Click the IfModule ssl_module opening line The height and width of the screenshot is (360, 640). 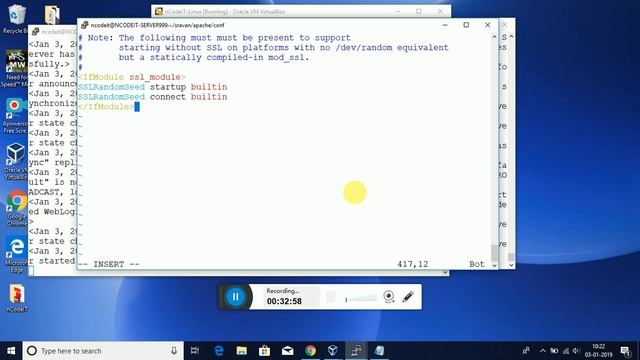(x=132, y=77)
